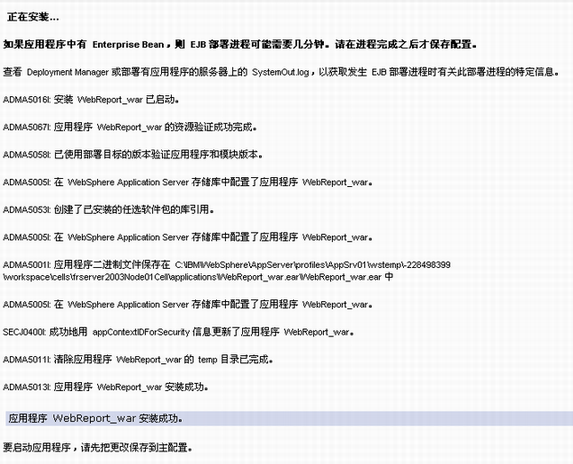Viewport: 573px width, 464px height.
Task: Click the highlighted WebReport_war success banner
Action: pyautogui.click(x=289, y=418)
